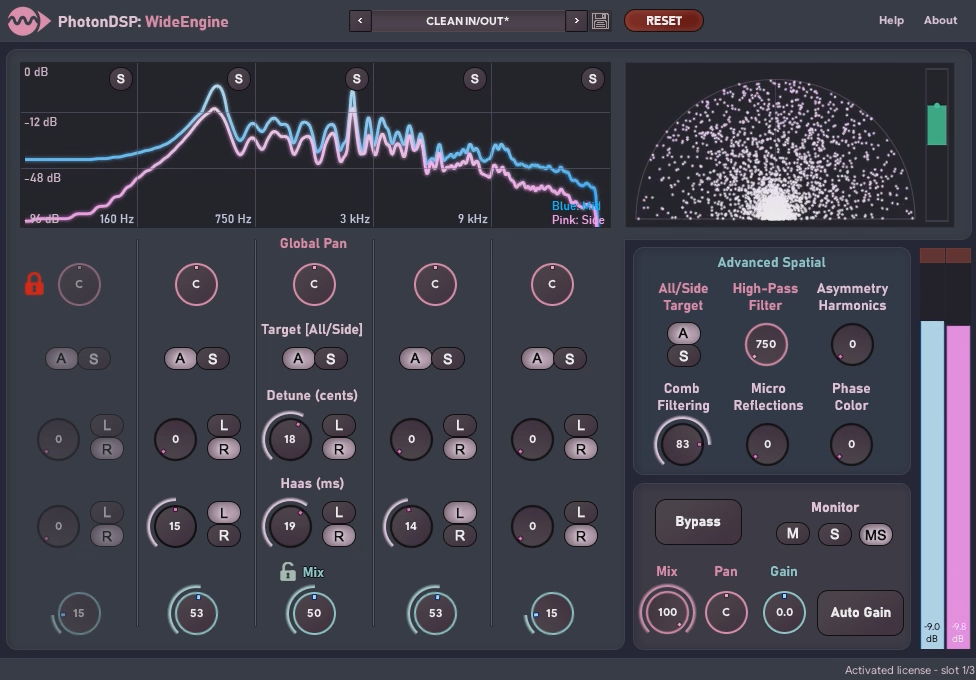Viewport: 976px width, 680px height.
Task: Click the Haas knob showing 14
Action: [411, 526]
